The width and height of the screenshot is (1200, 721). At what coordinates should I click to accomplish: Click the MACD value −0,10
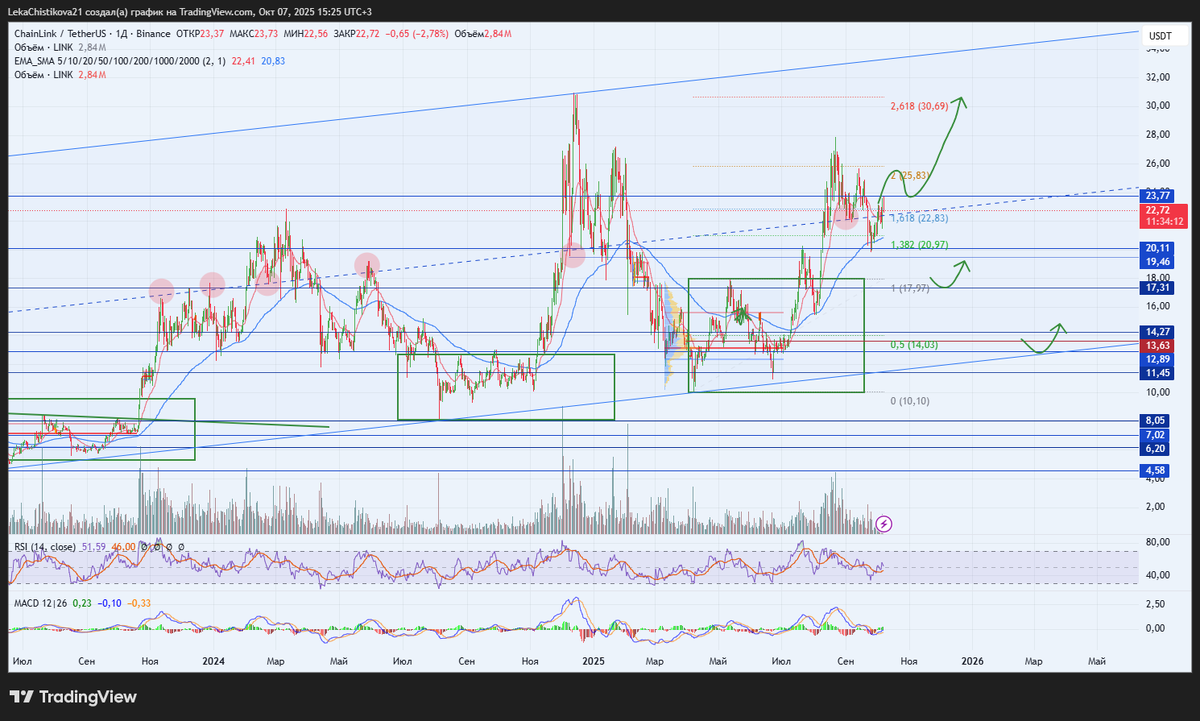point(110,603)
